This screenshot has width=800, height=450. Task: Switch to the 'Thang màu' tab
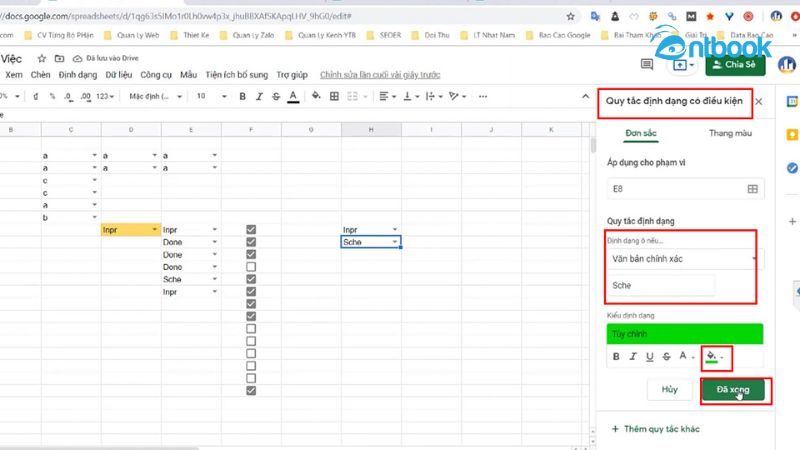coord(729,132)
